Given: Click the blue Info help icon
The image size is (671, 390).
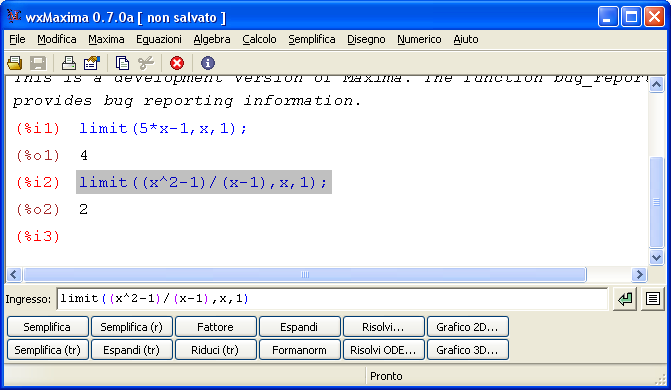Looking at the screenshot, I should [x=208, y=63].
